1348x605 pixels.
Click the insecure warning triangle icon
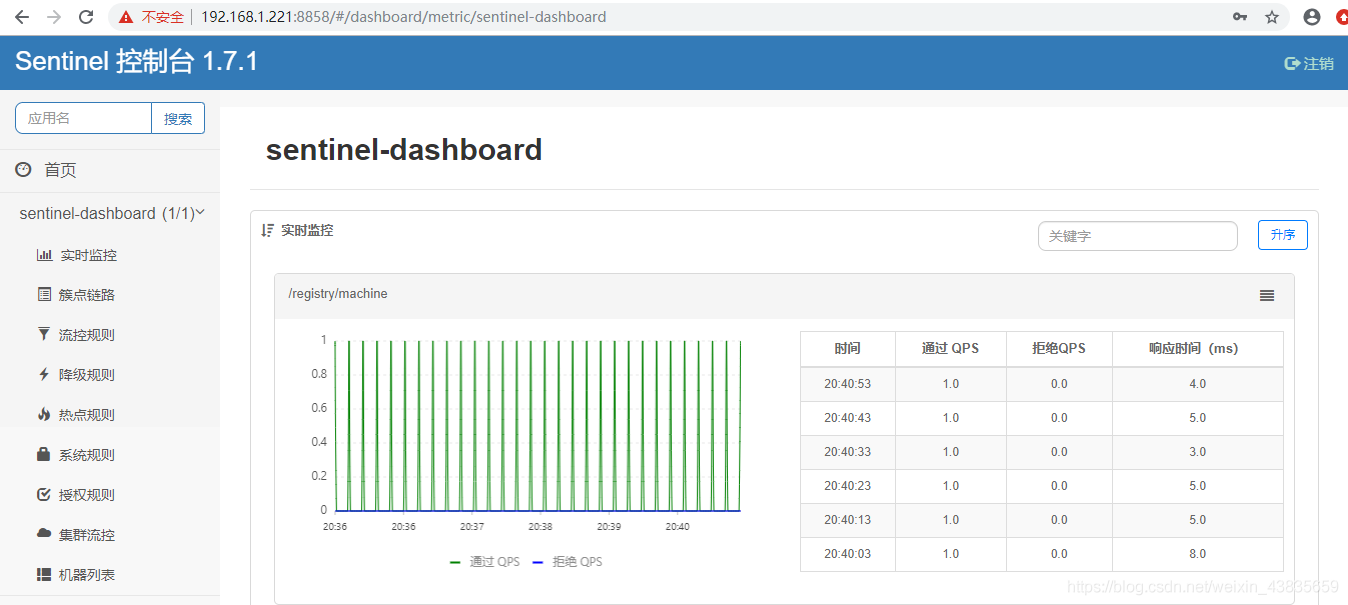coord(126,17)
